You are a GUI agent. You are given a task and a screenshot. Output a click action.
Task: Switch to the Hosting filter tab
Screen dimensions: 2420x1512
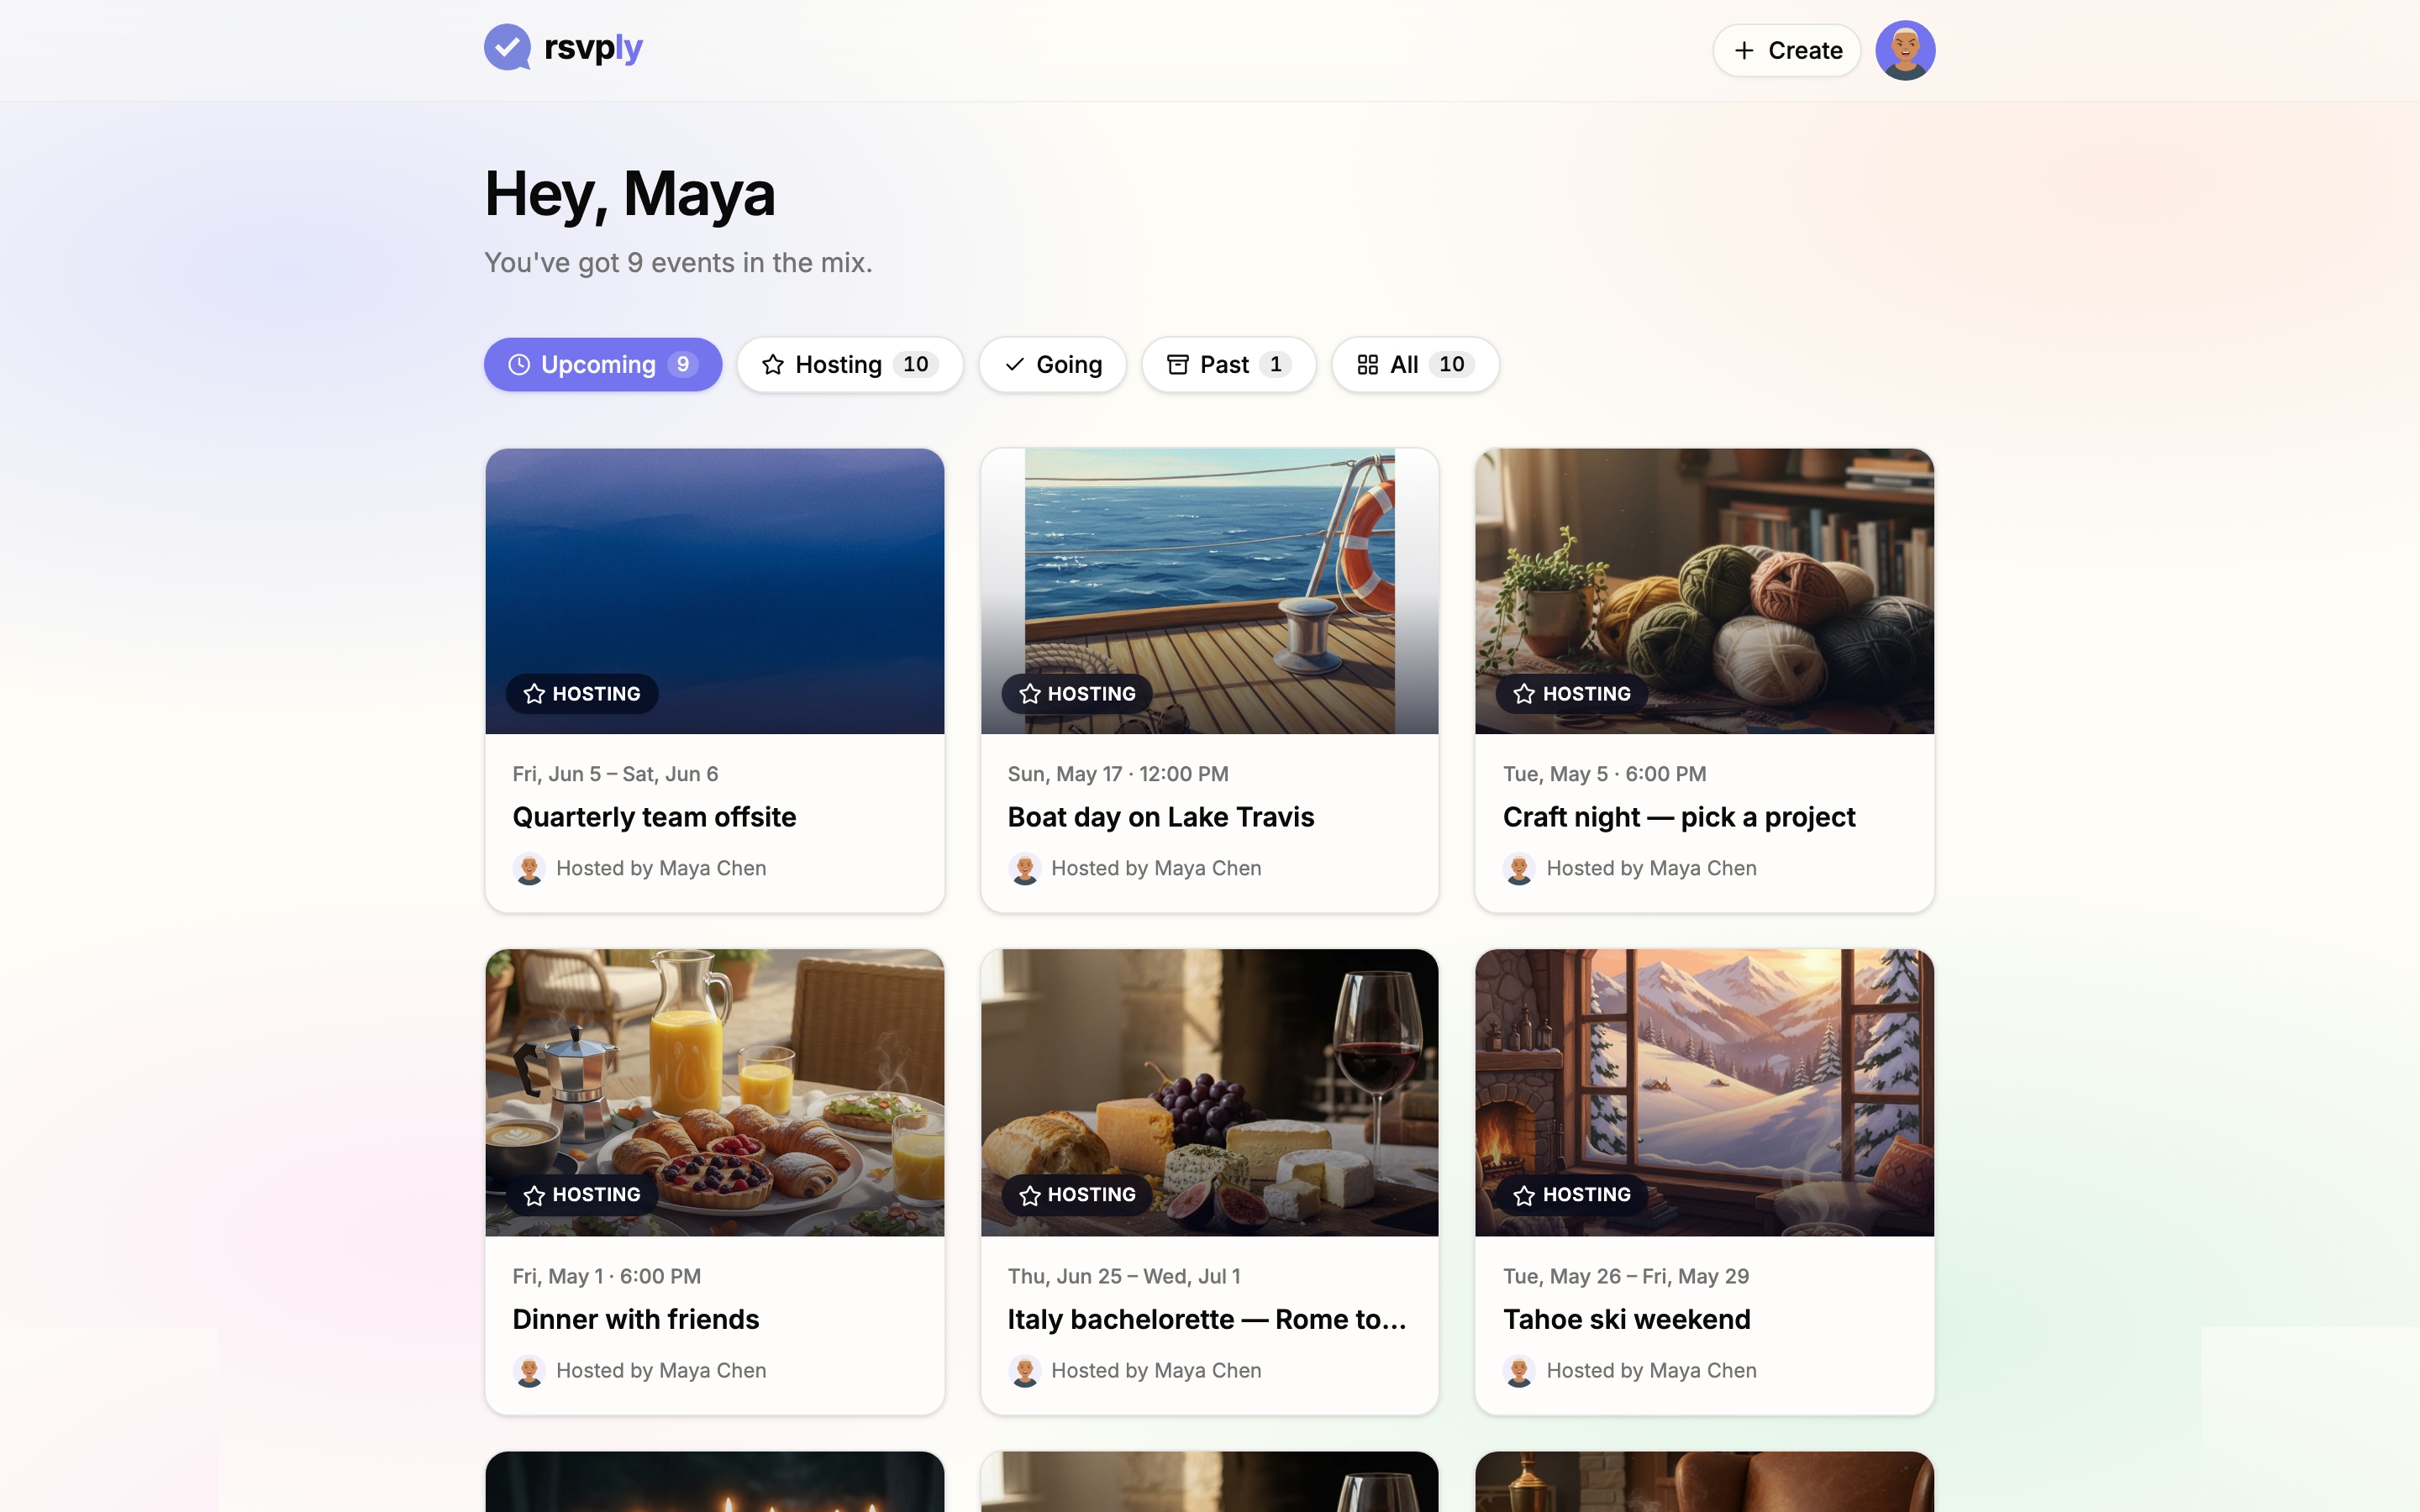coord(849,364)
